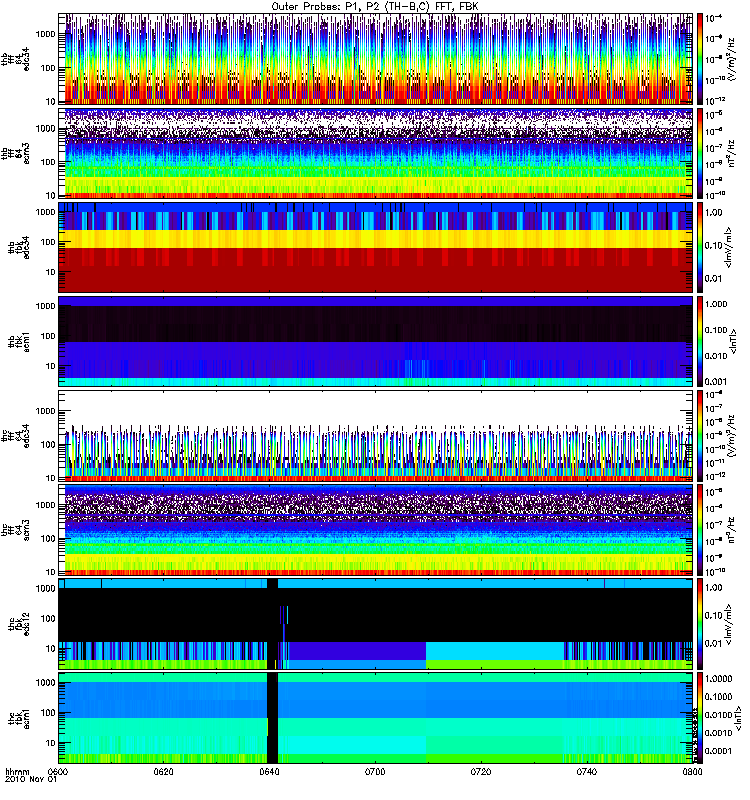Image resolution: width=750 pixels, height=800 pixels.
Task: Click the color bar beside the thb fbk scm1 panel
Action: (700, 341)
